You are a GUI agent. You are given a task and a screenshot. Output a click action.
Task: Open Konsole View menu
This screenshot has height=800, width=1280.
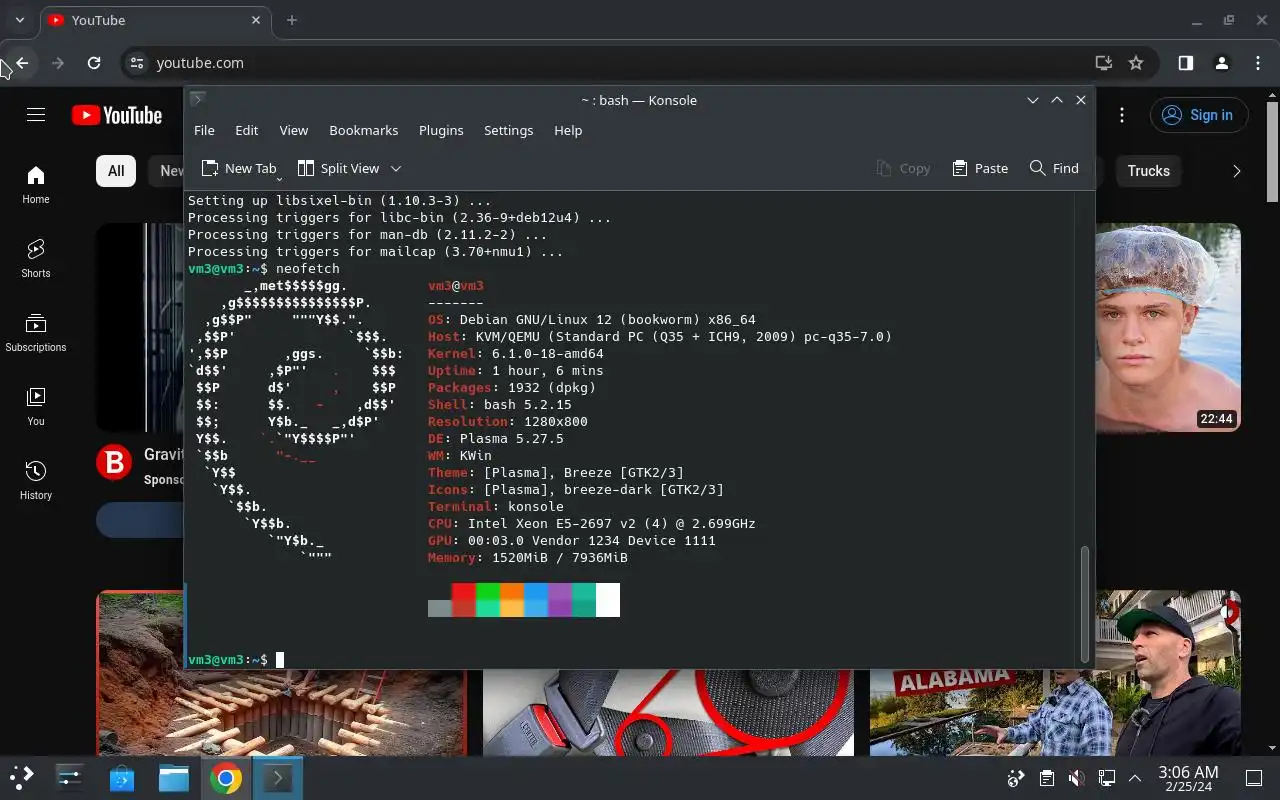tap(293, 130)
